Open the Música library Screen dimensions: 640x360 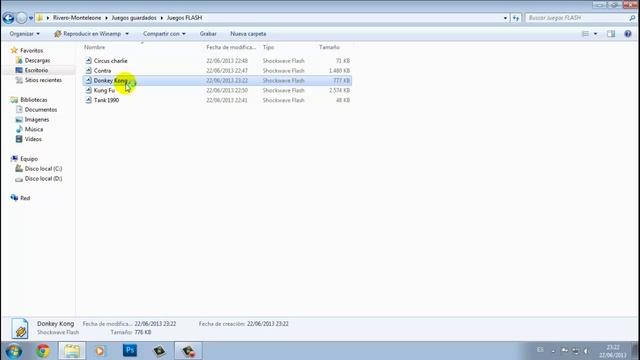tap(34, 129)
